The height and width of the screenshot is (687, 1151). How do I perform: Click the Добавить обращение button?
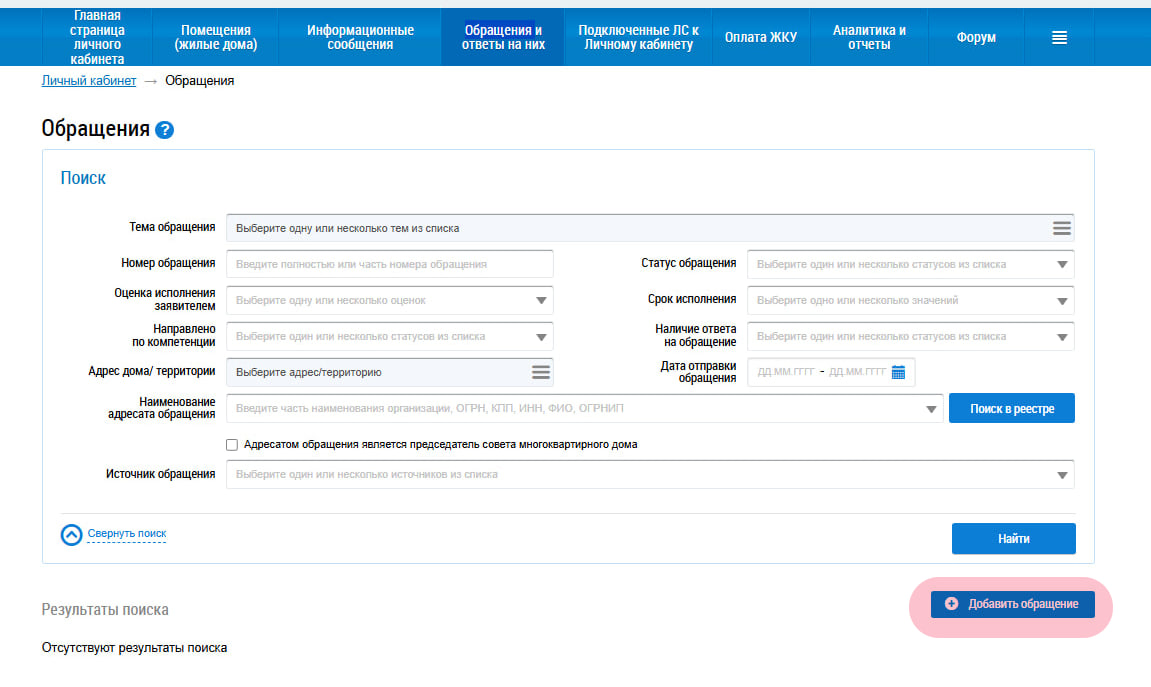point(1013,604)
